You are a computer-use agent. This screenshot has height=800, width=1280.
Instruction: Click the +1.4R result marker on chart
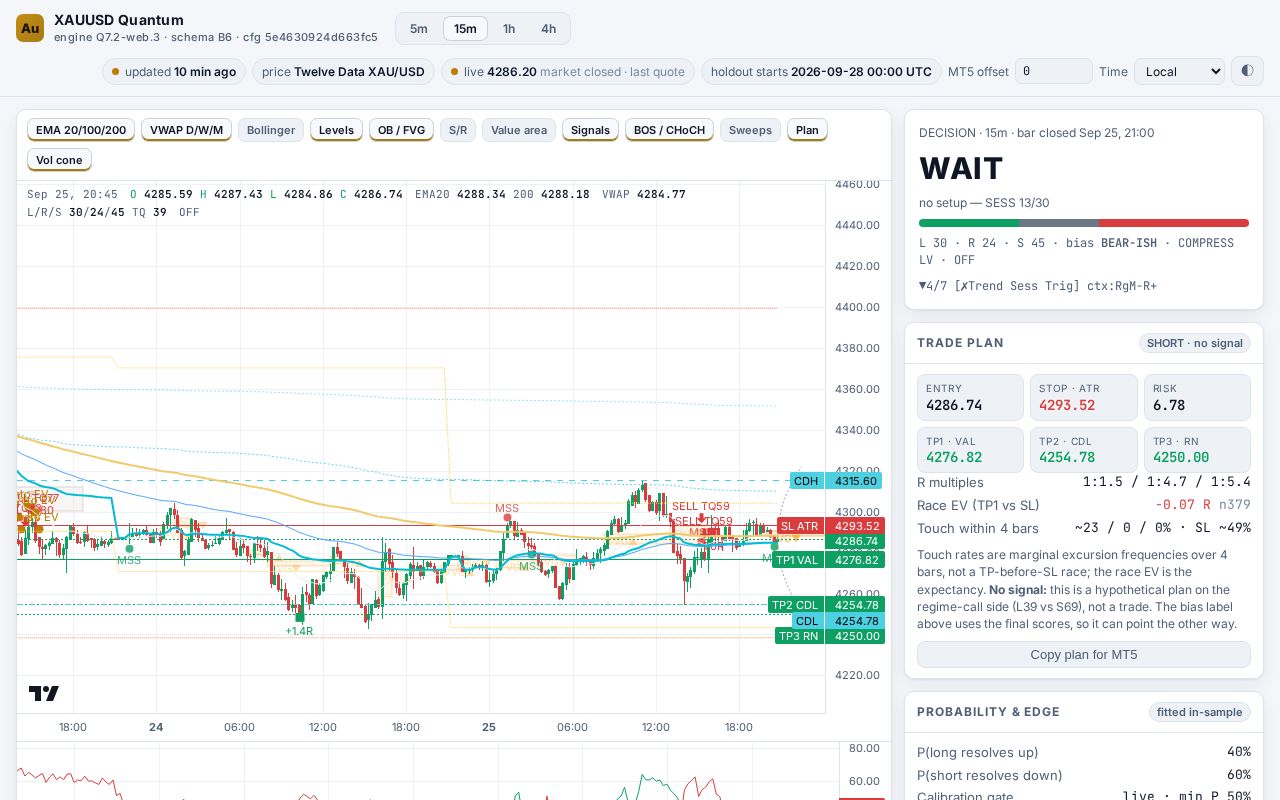coord(299,631)
